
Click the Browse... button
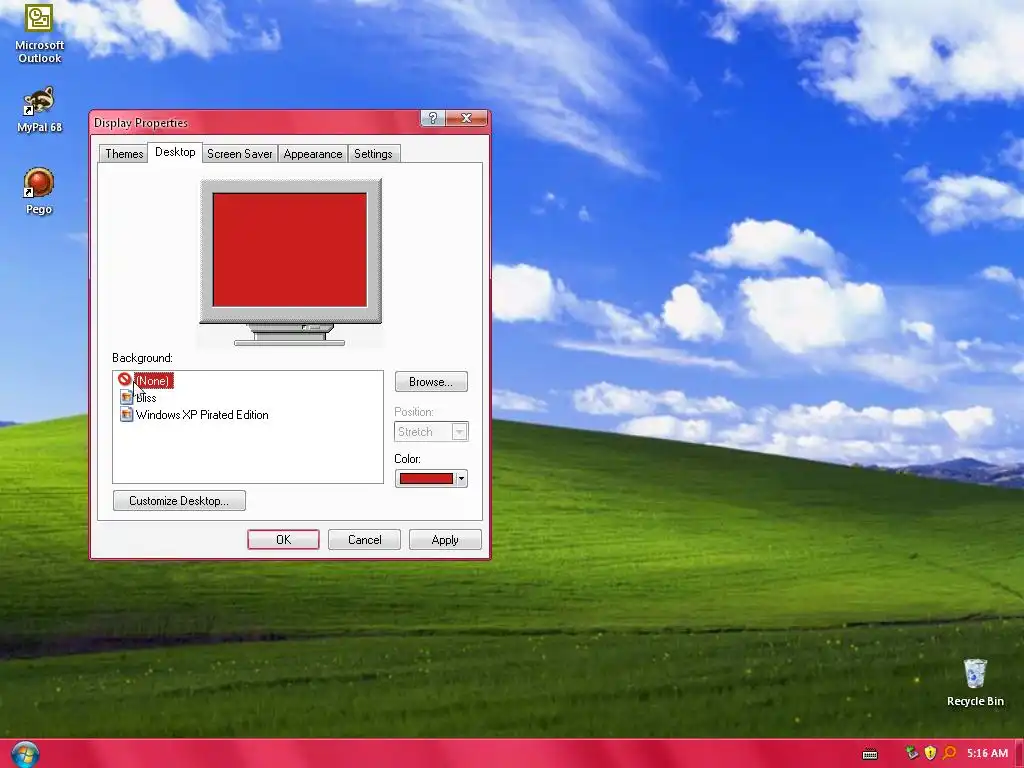[x=431, y=382]
